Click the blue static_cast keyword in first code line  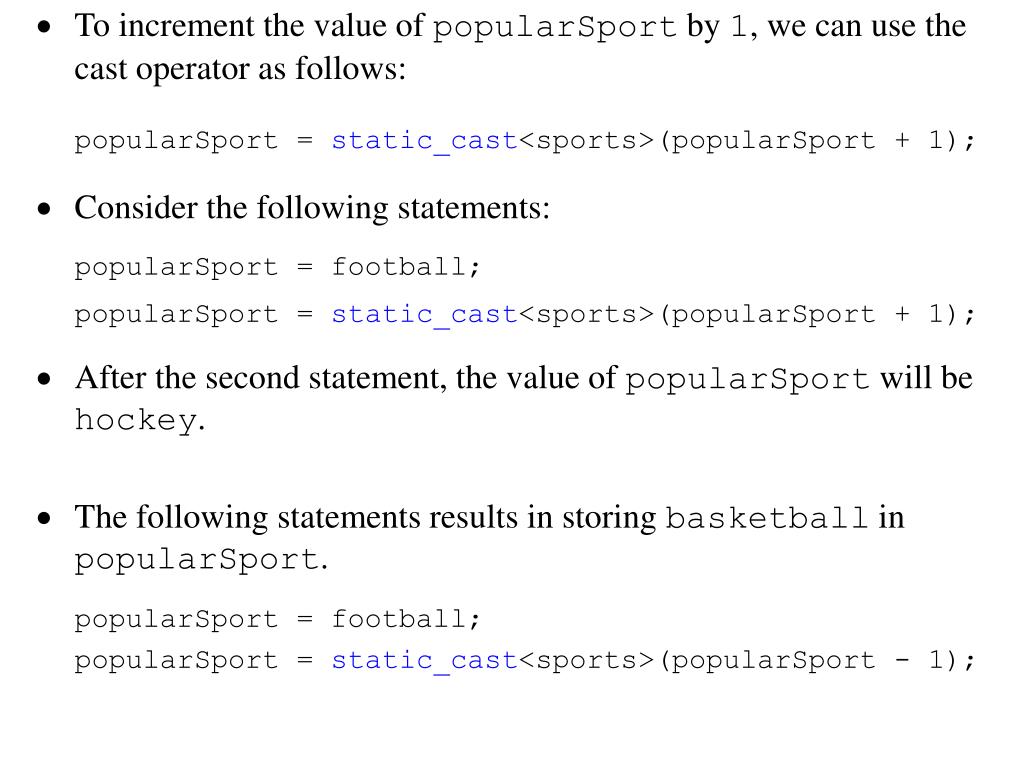tap(424, 141)
